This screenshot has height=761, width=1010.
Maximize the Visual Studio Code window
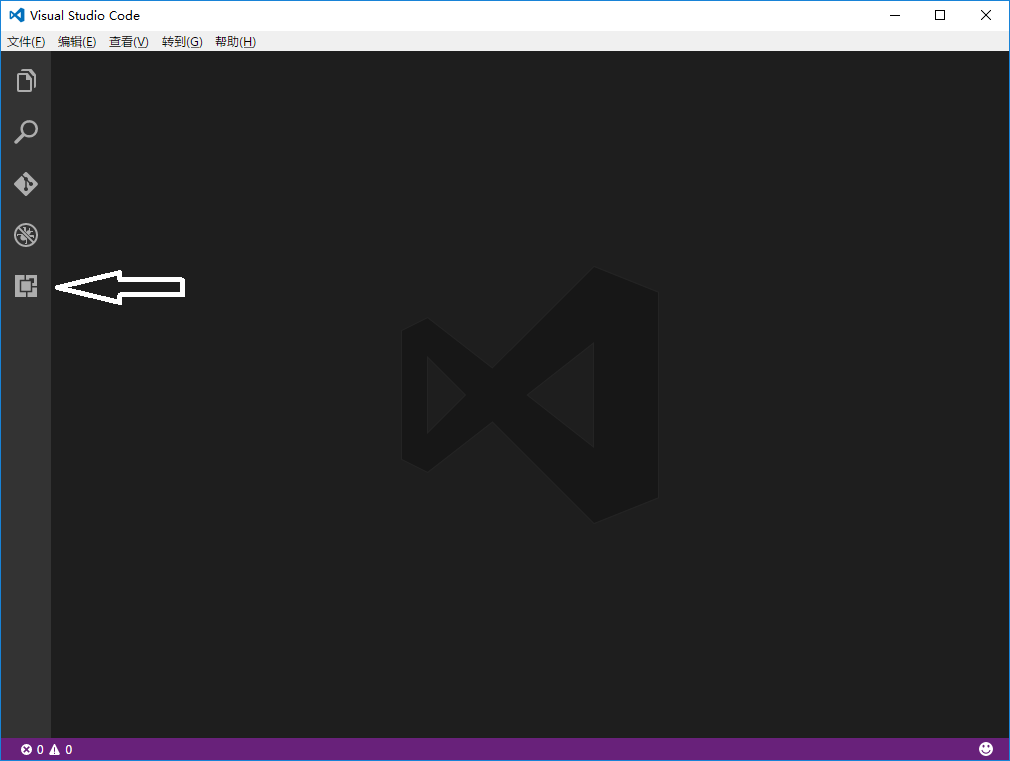click(940, 15)
